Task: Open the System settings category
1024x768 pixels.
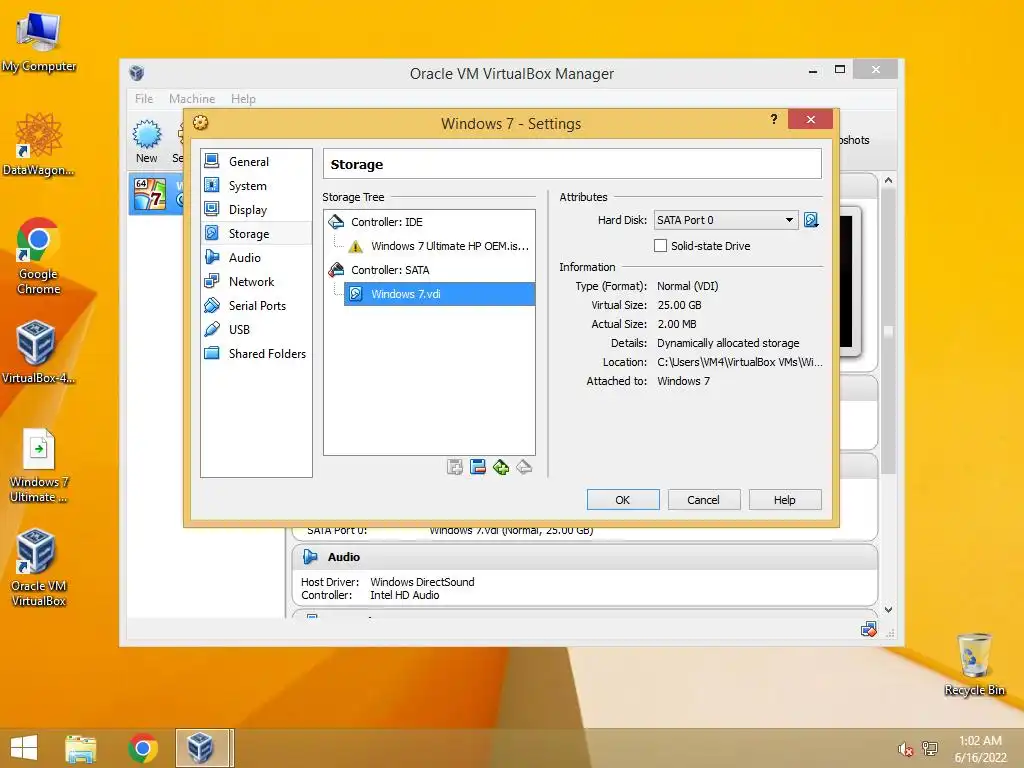Action: (x=256, y=185)
